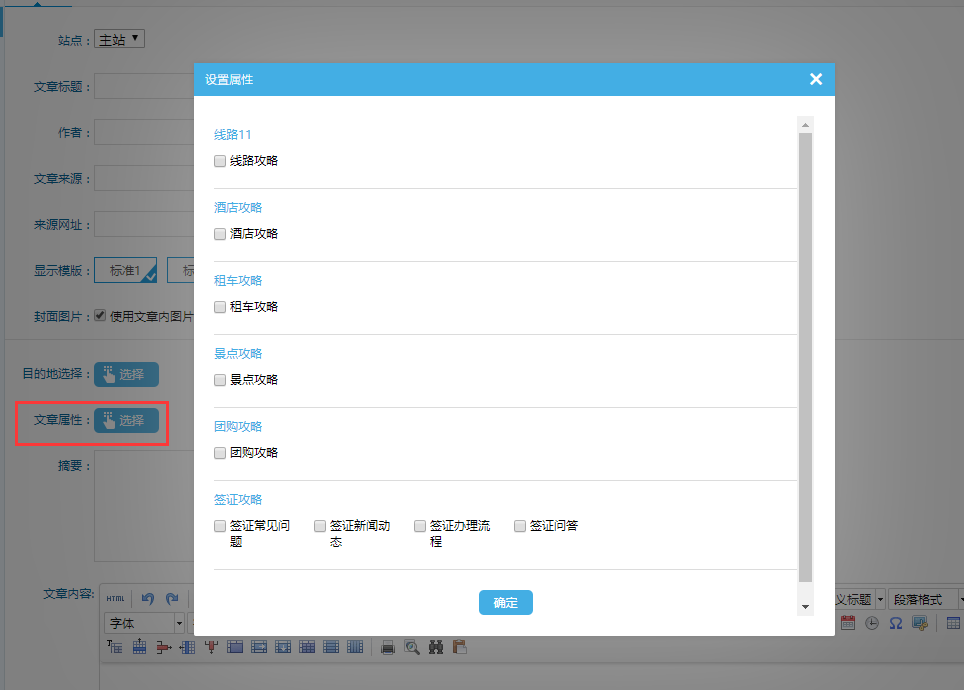Click the HTML source toolbar icon

click(x=116, y=598)
